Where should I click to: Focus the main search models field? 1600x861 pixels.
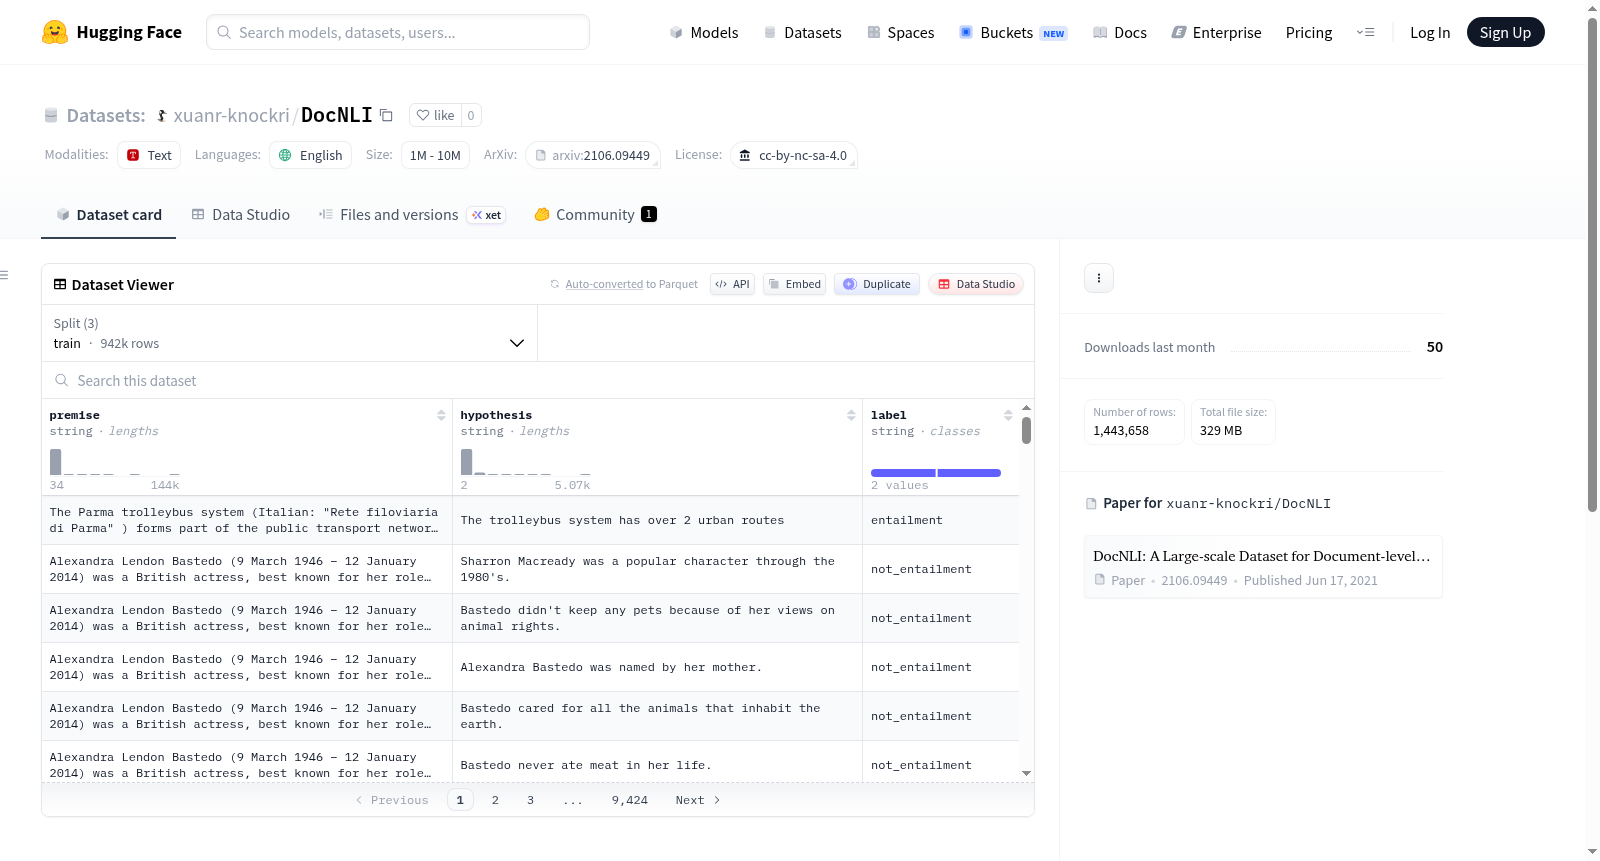pyautogui.click(x=398, y=32)
